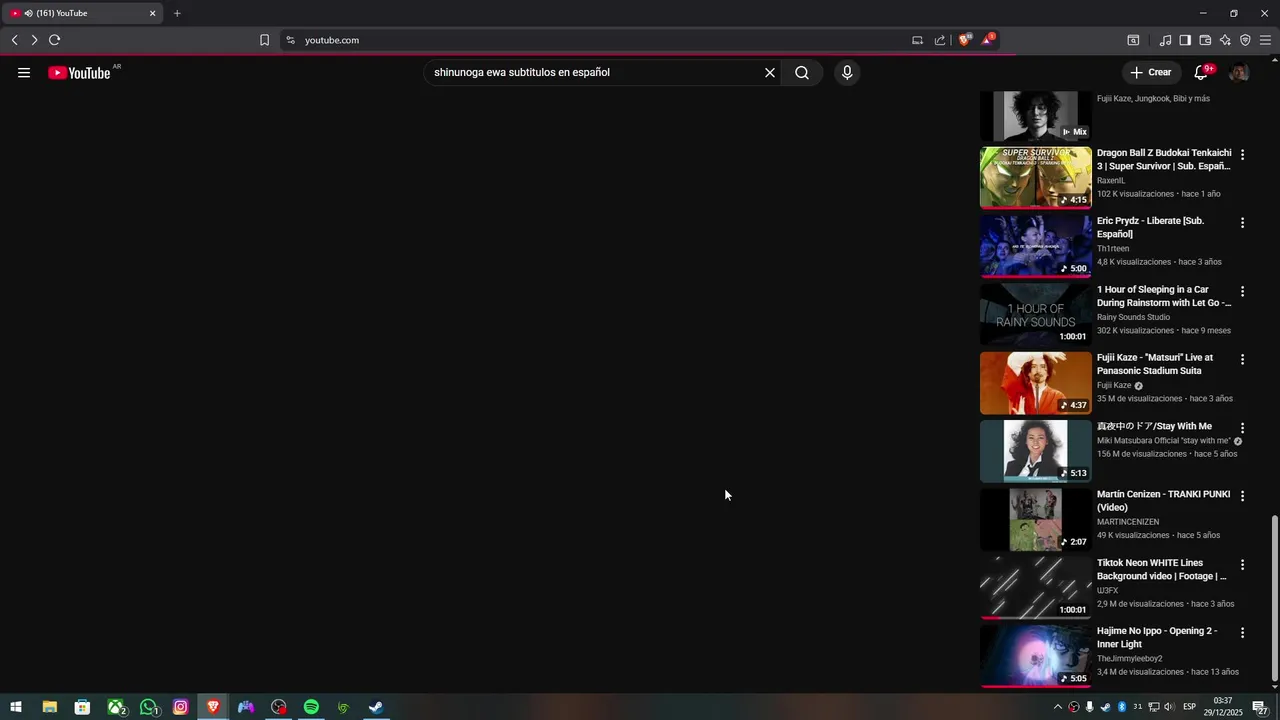
Task: Select the (161) YouTube tab
Action: 82,13
